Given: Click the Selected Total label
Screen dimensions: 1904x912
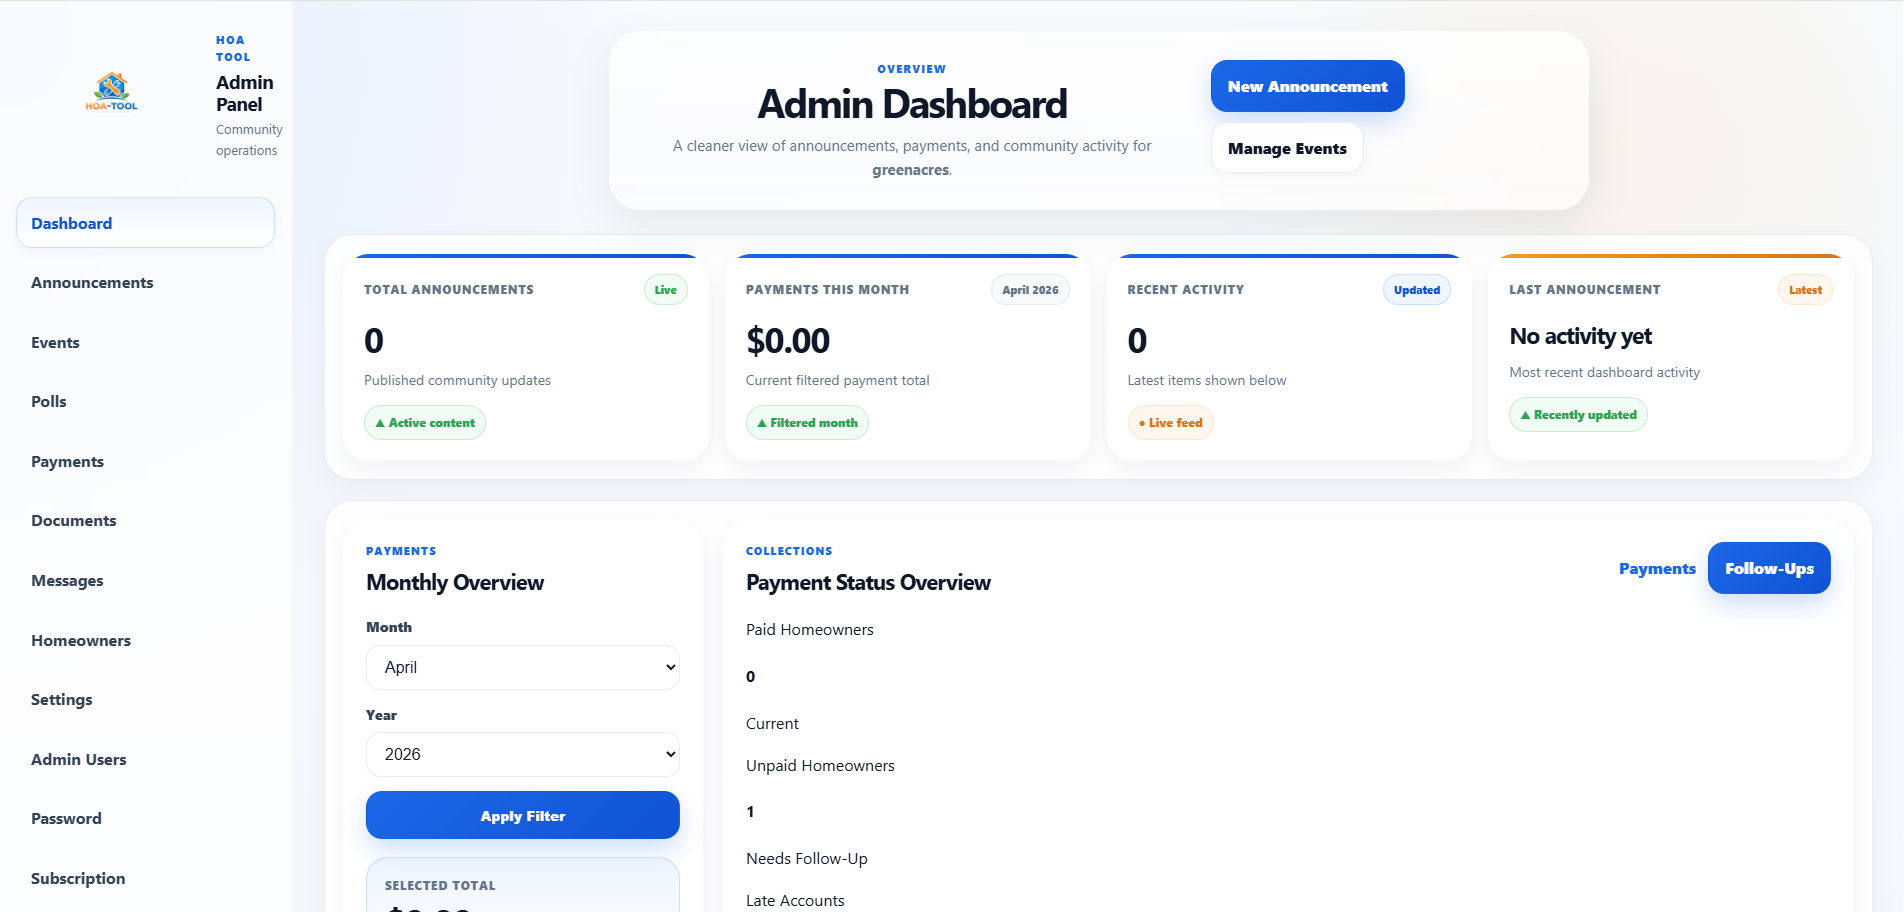Looking at the screenshot, I should (x=440, y=886).
